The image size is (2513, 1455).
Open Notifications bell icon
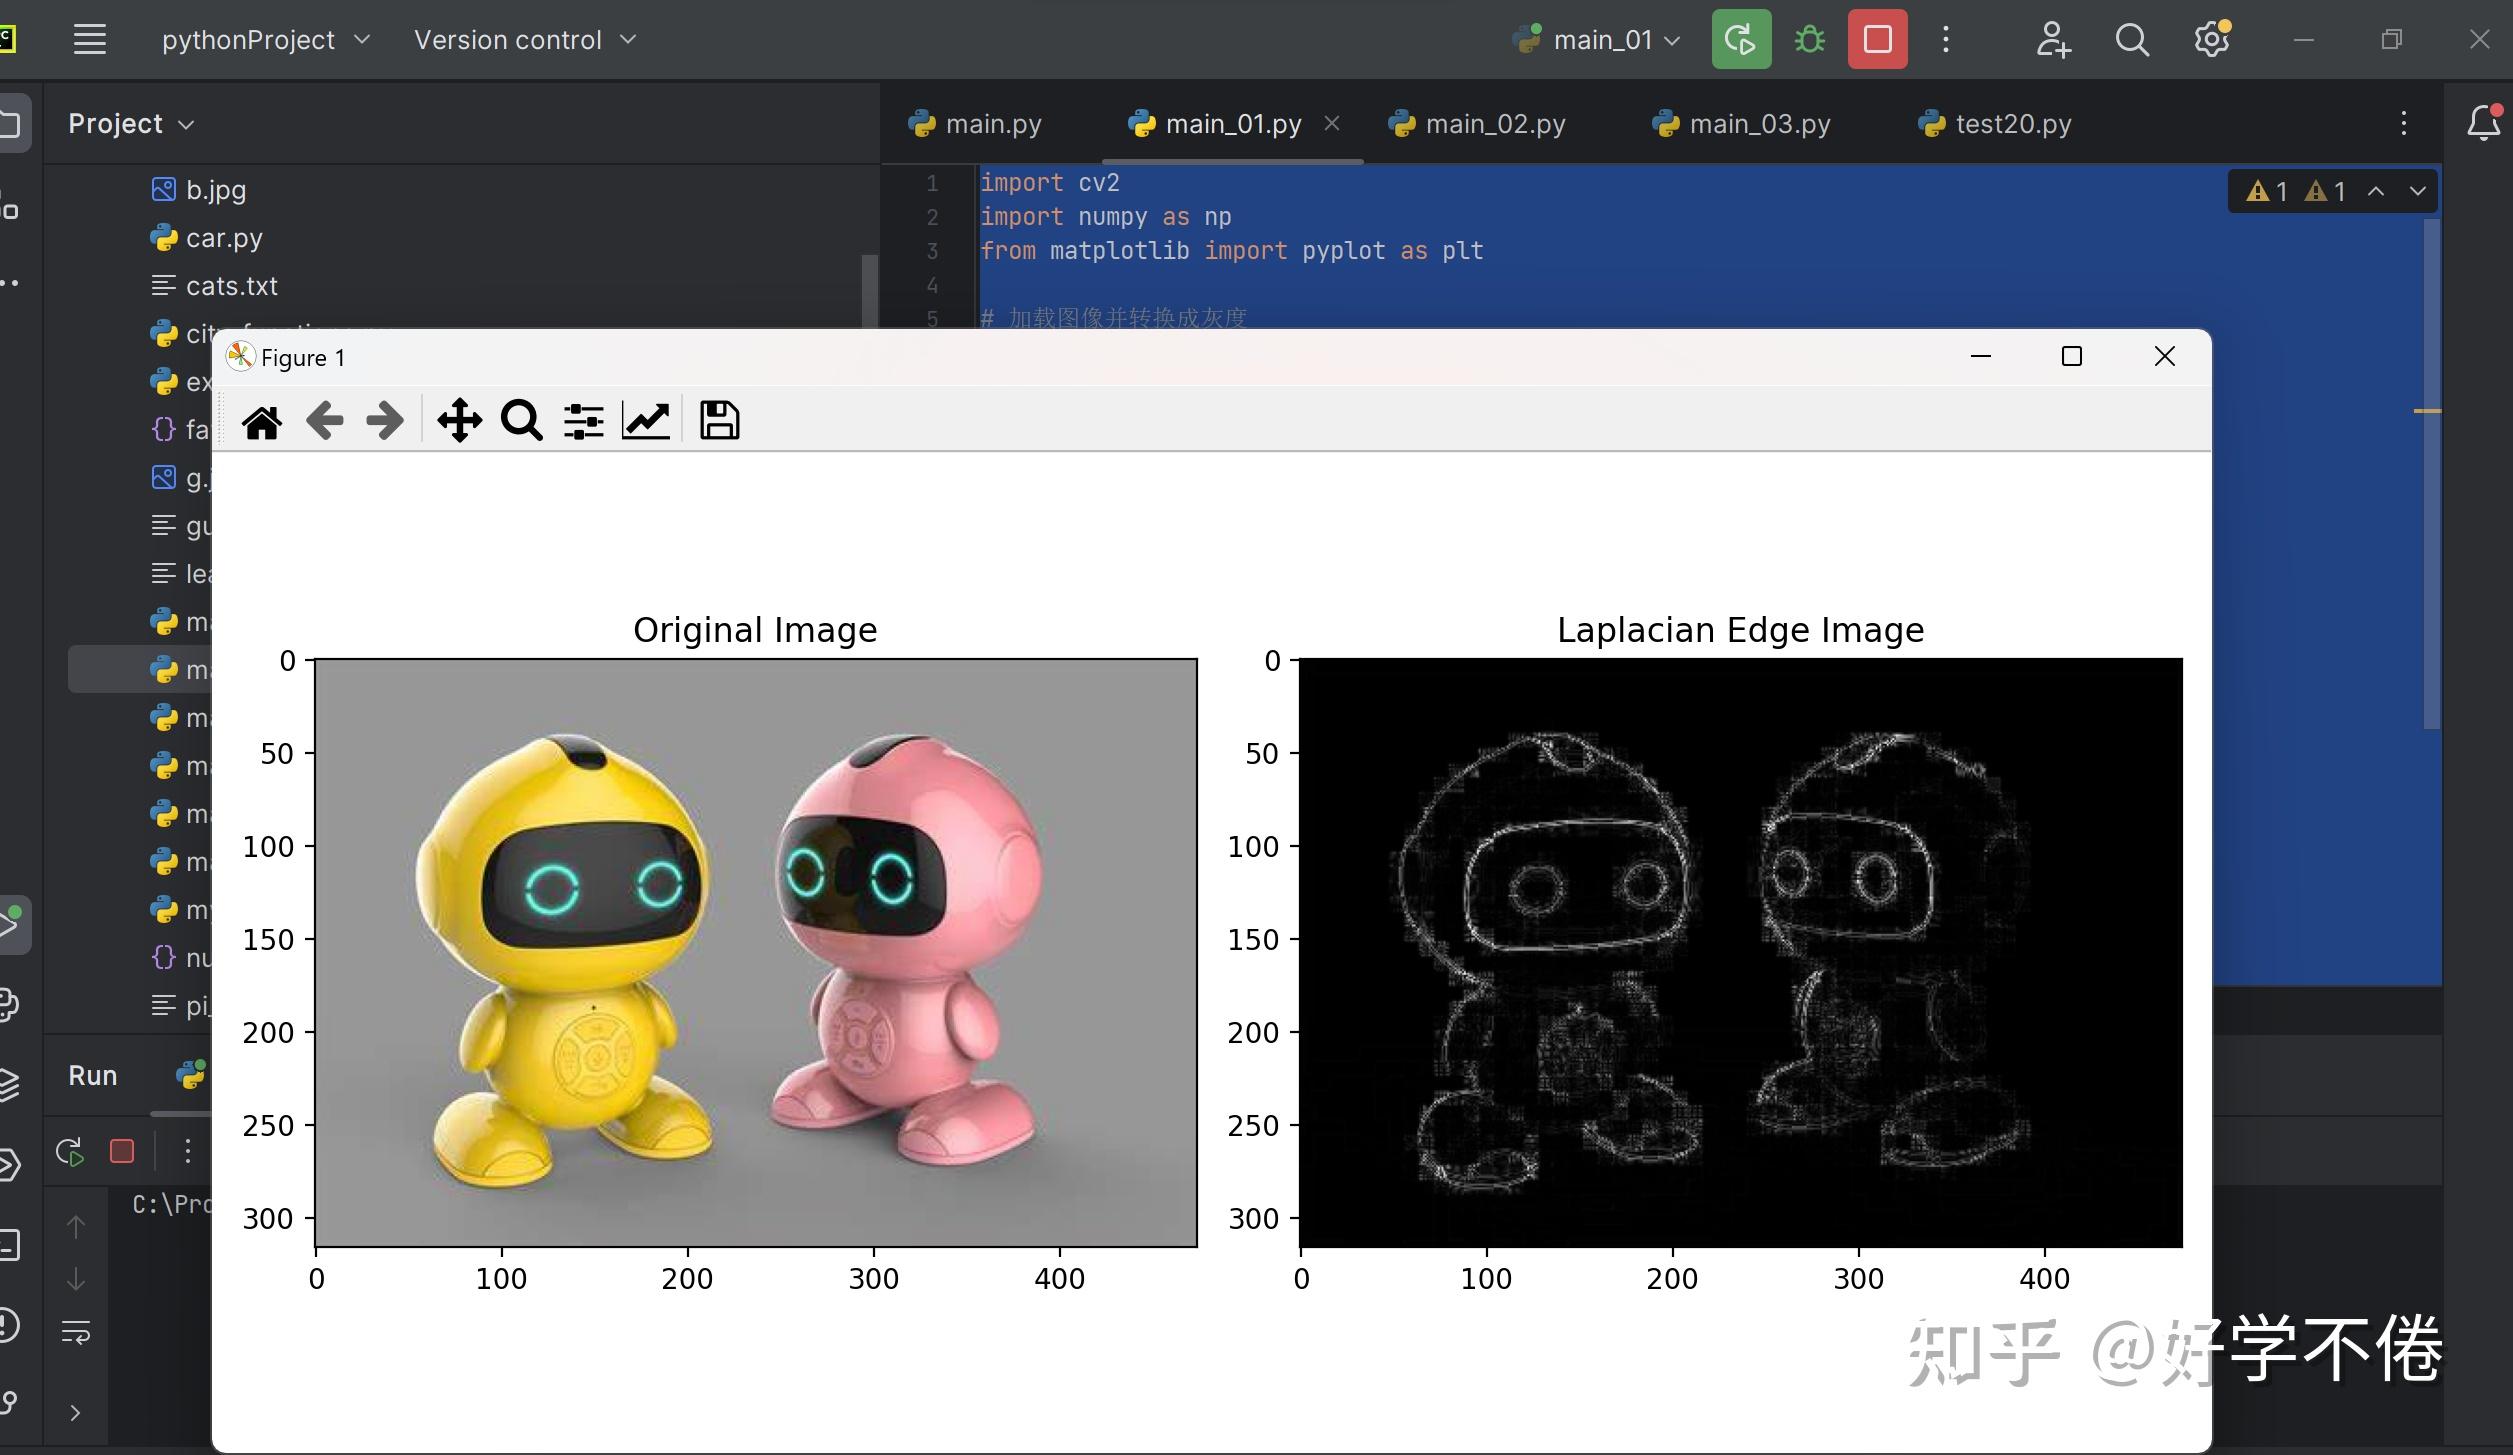click(x=2484, y=123)
